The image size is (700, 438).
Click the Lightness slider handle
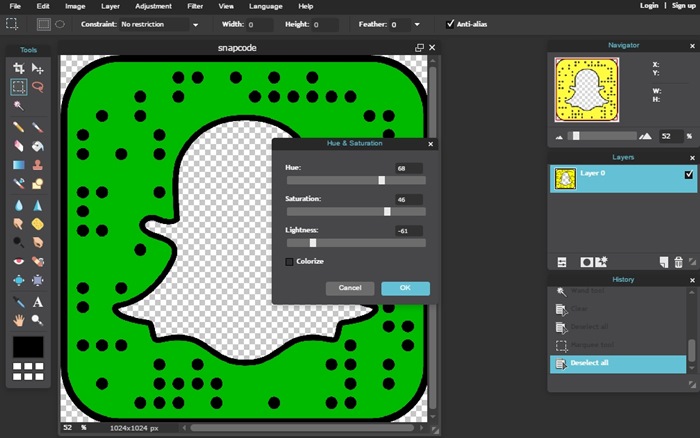(x=313, y=243)
